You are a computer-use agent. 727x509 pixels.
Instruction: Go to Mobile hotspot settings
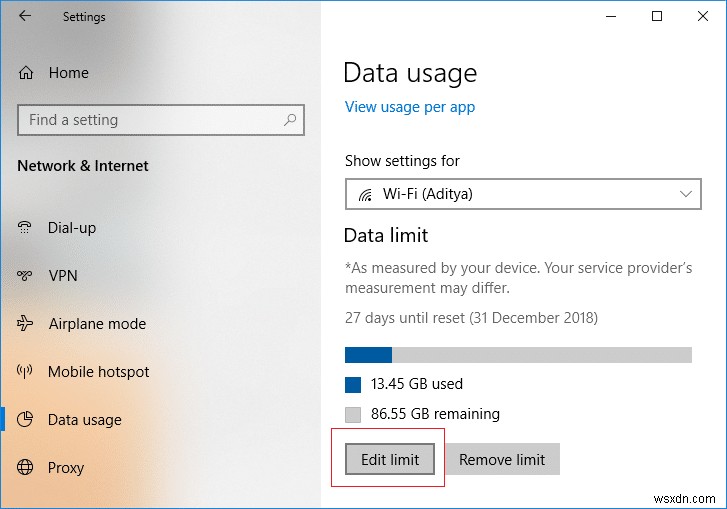[98, 372]
